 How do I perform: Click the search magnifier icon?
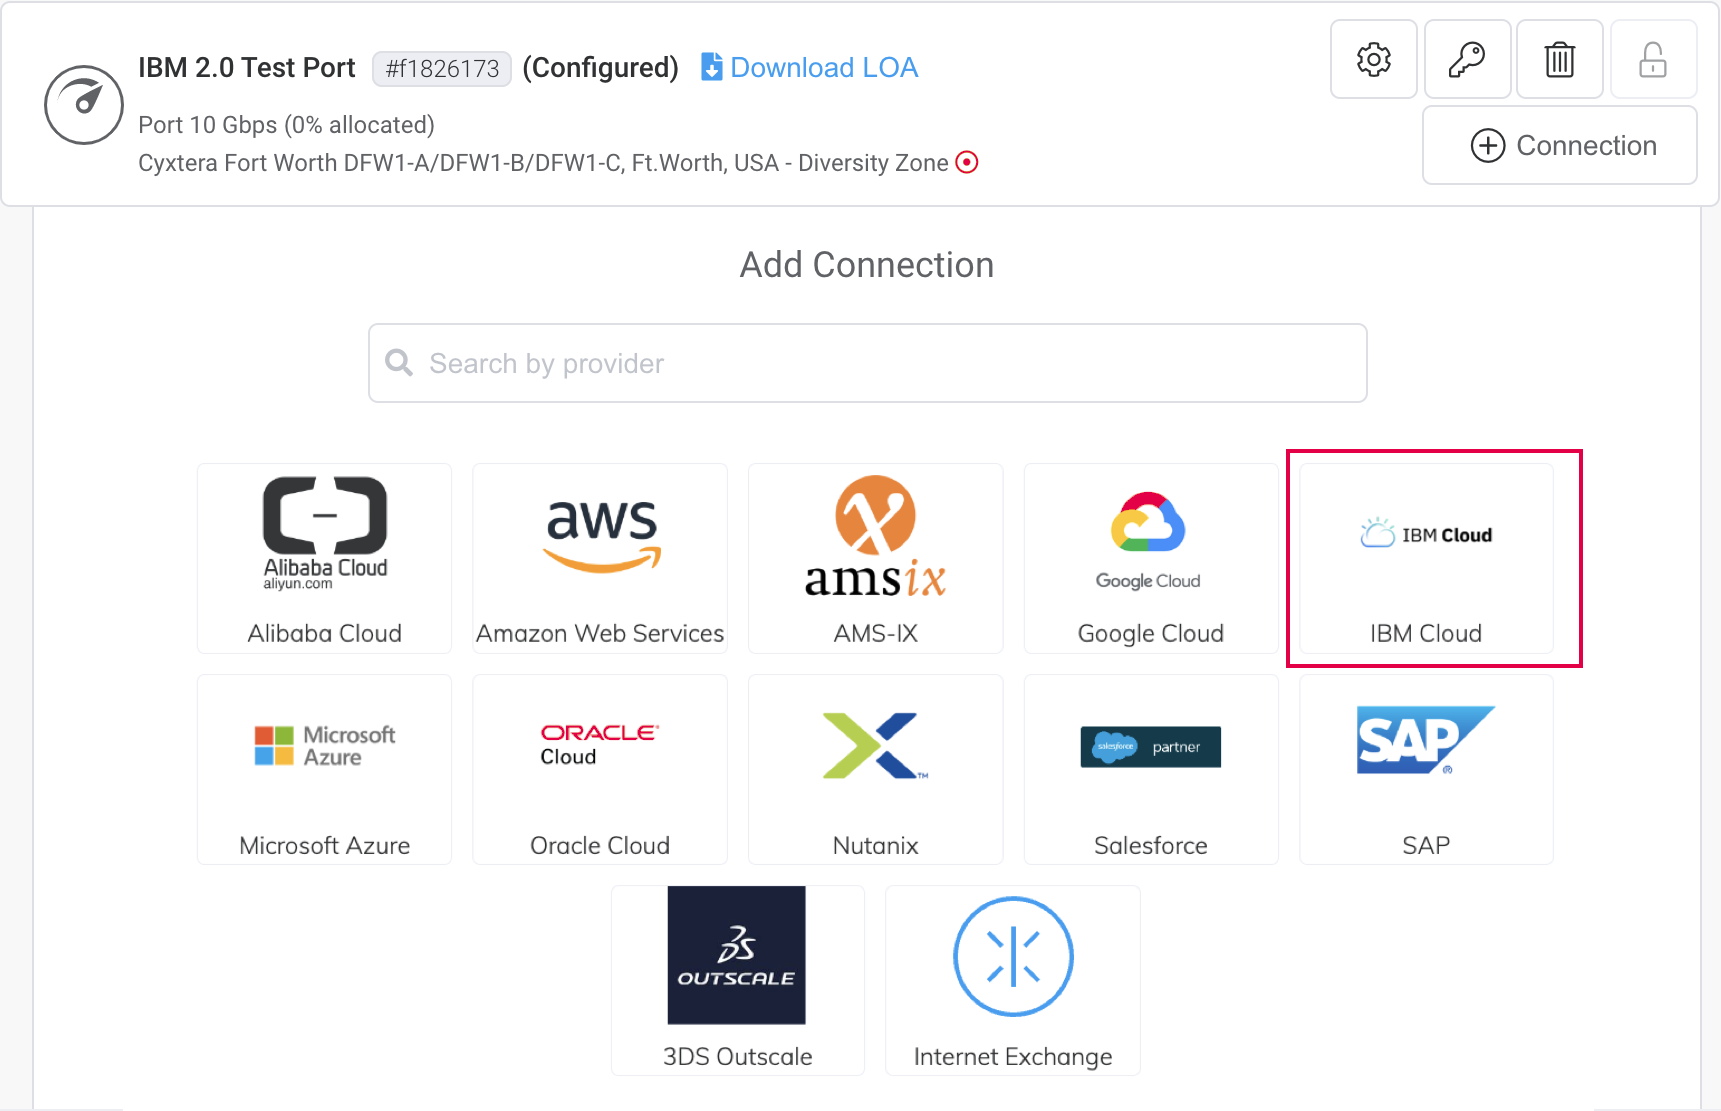click(x=399, y=362)
